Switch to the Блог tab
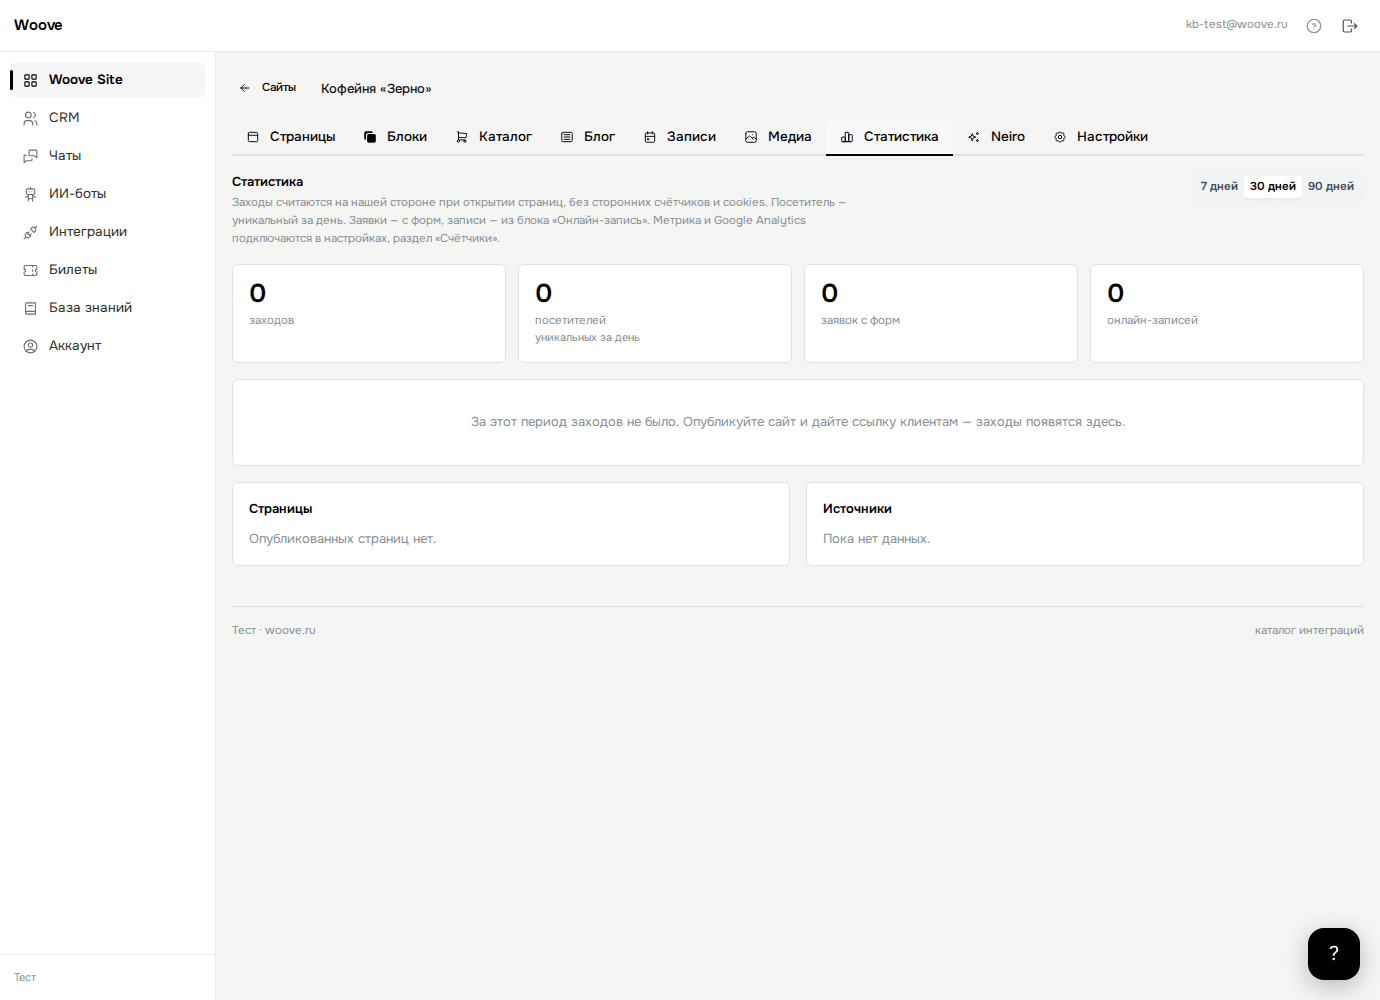This screenshot has height=1000, width=1380. point(588,137)
